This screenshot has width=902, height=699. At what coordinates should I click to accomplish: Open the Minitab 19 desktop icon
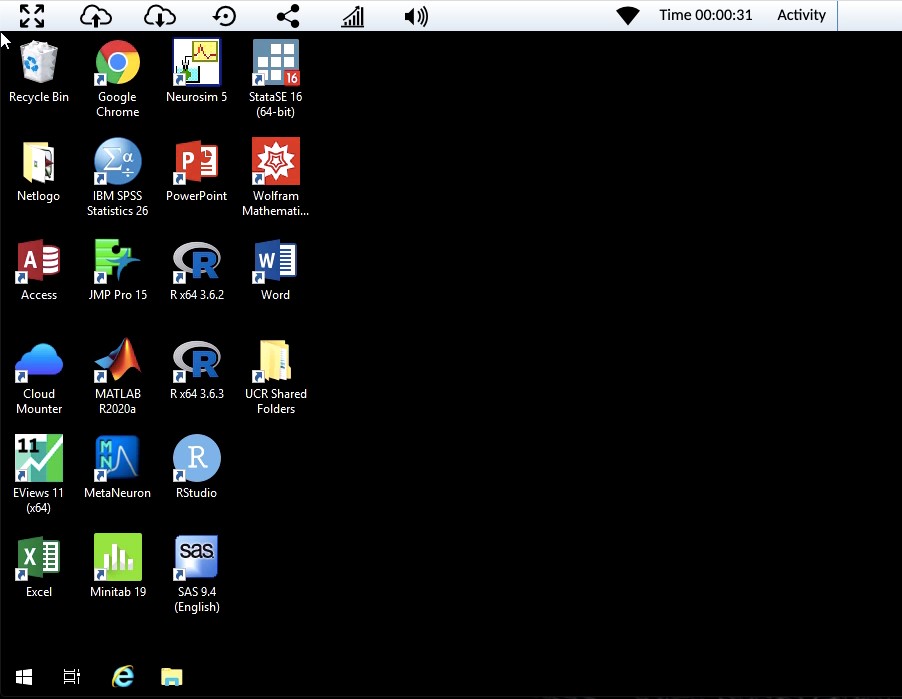pyautogui.click(x=117, y=558)
